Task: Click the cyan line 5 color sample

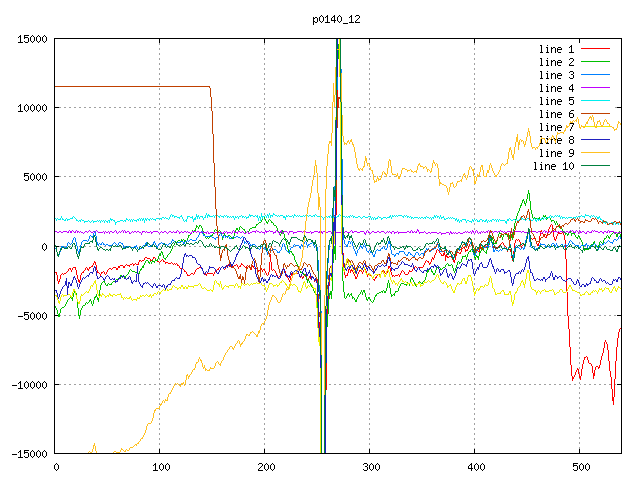Action: (596, 101)
